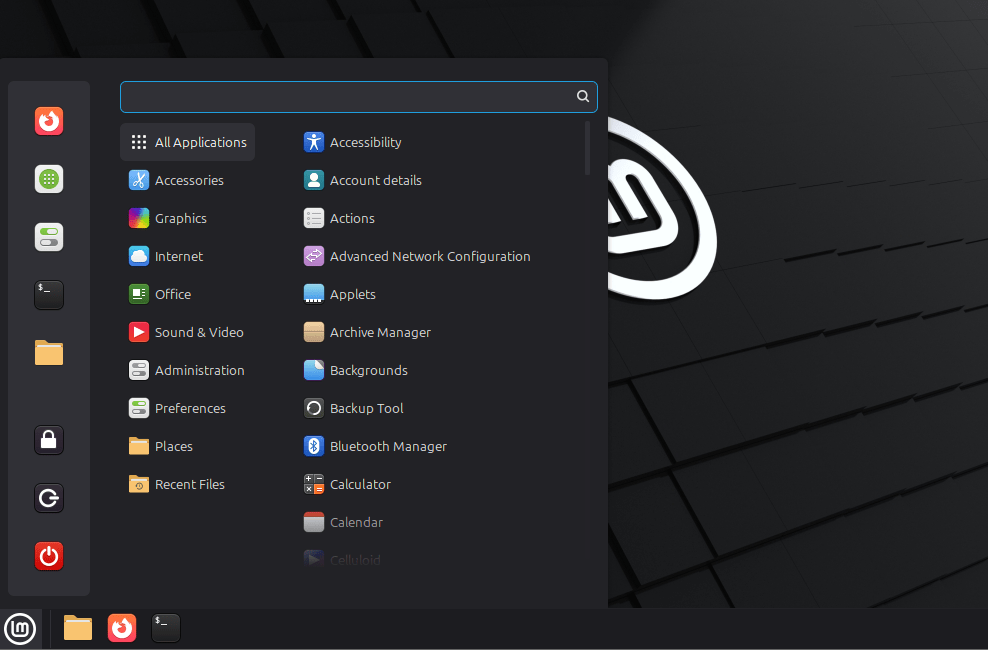988x650 pixels.
Task: Open the Graphics category
Action: [188, 218]
